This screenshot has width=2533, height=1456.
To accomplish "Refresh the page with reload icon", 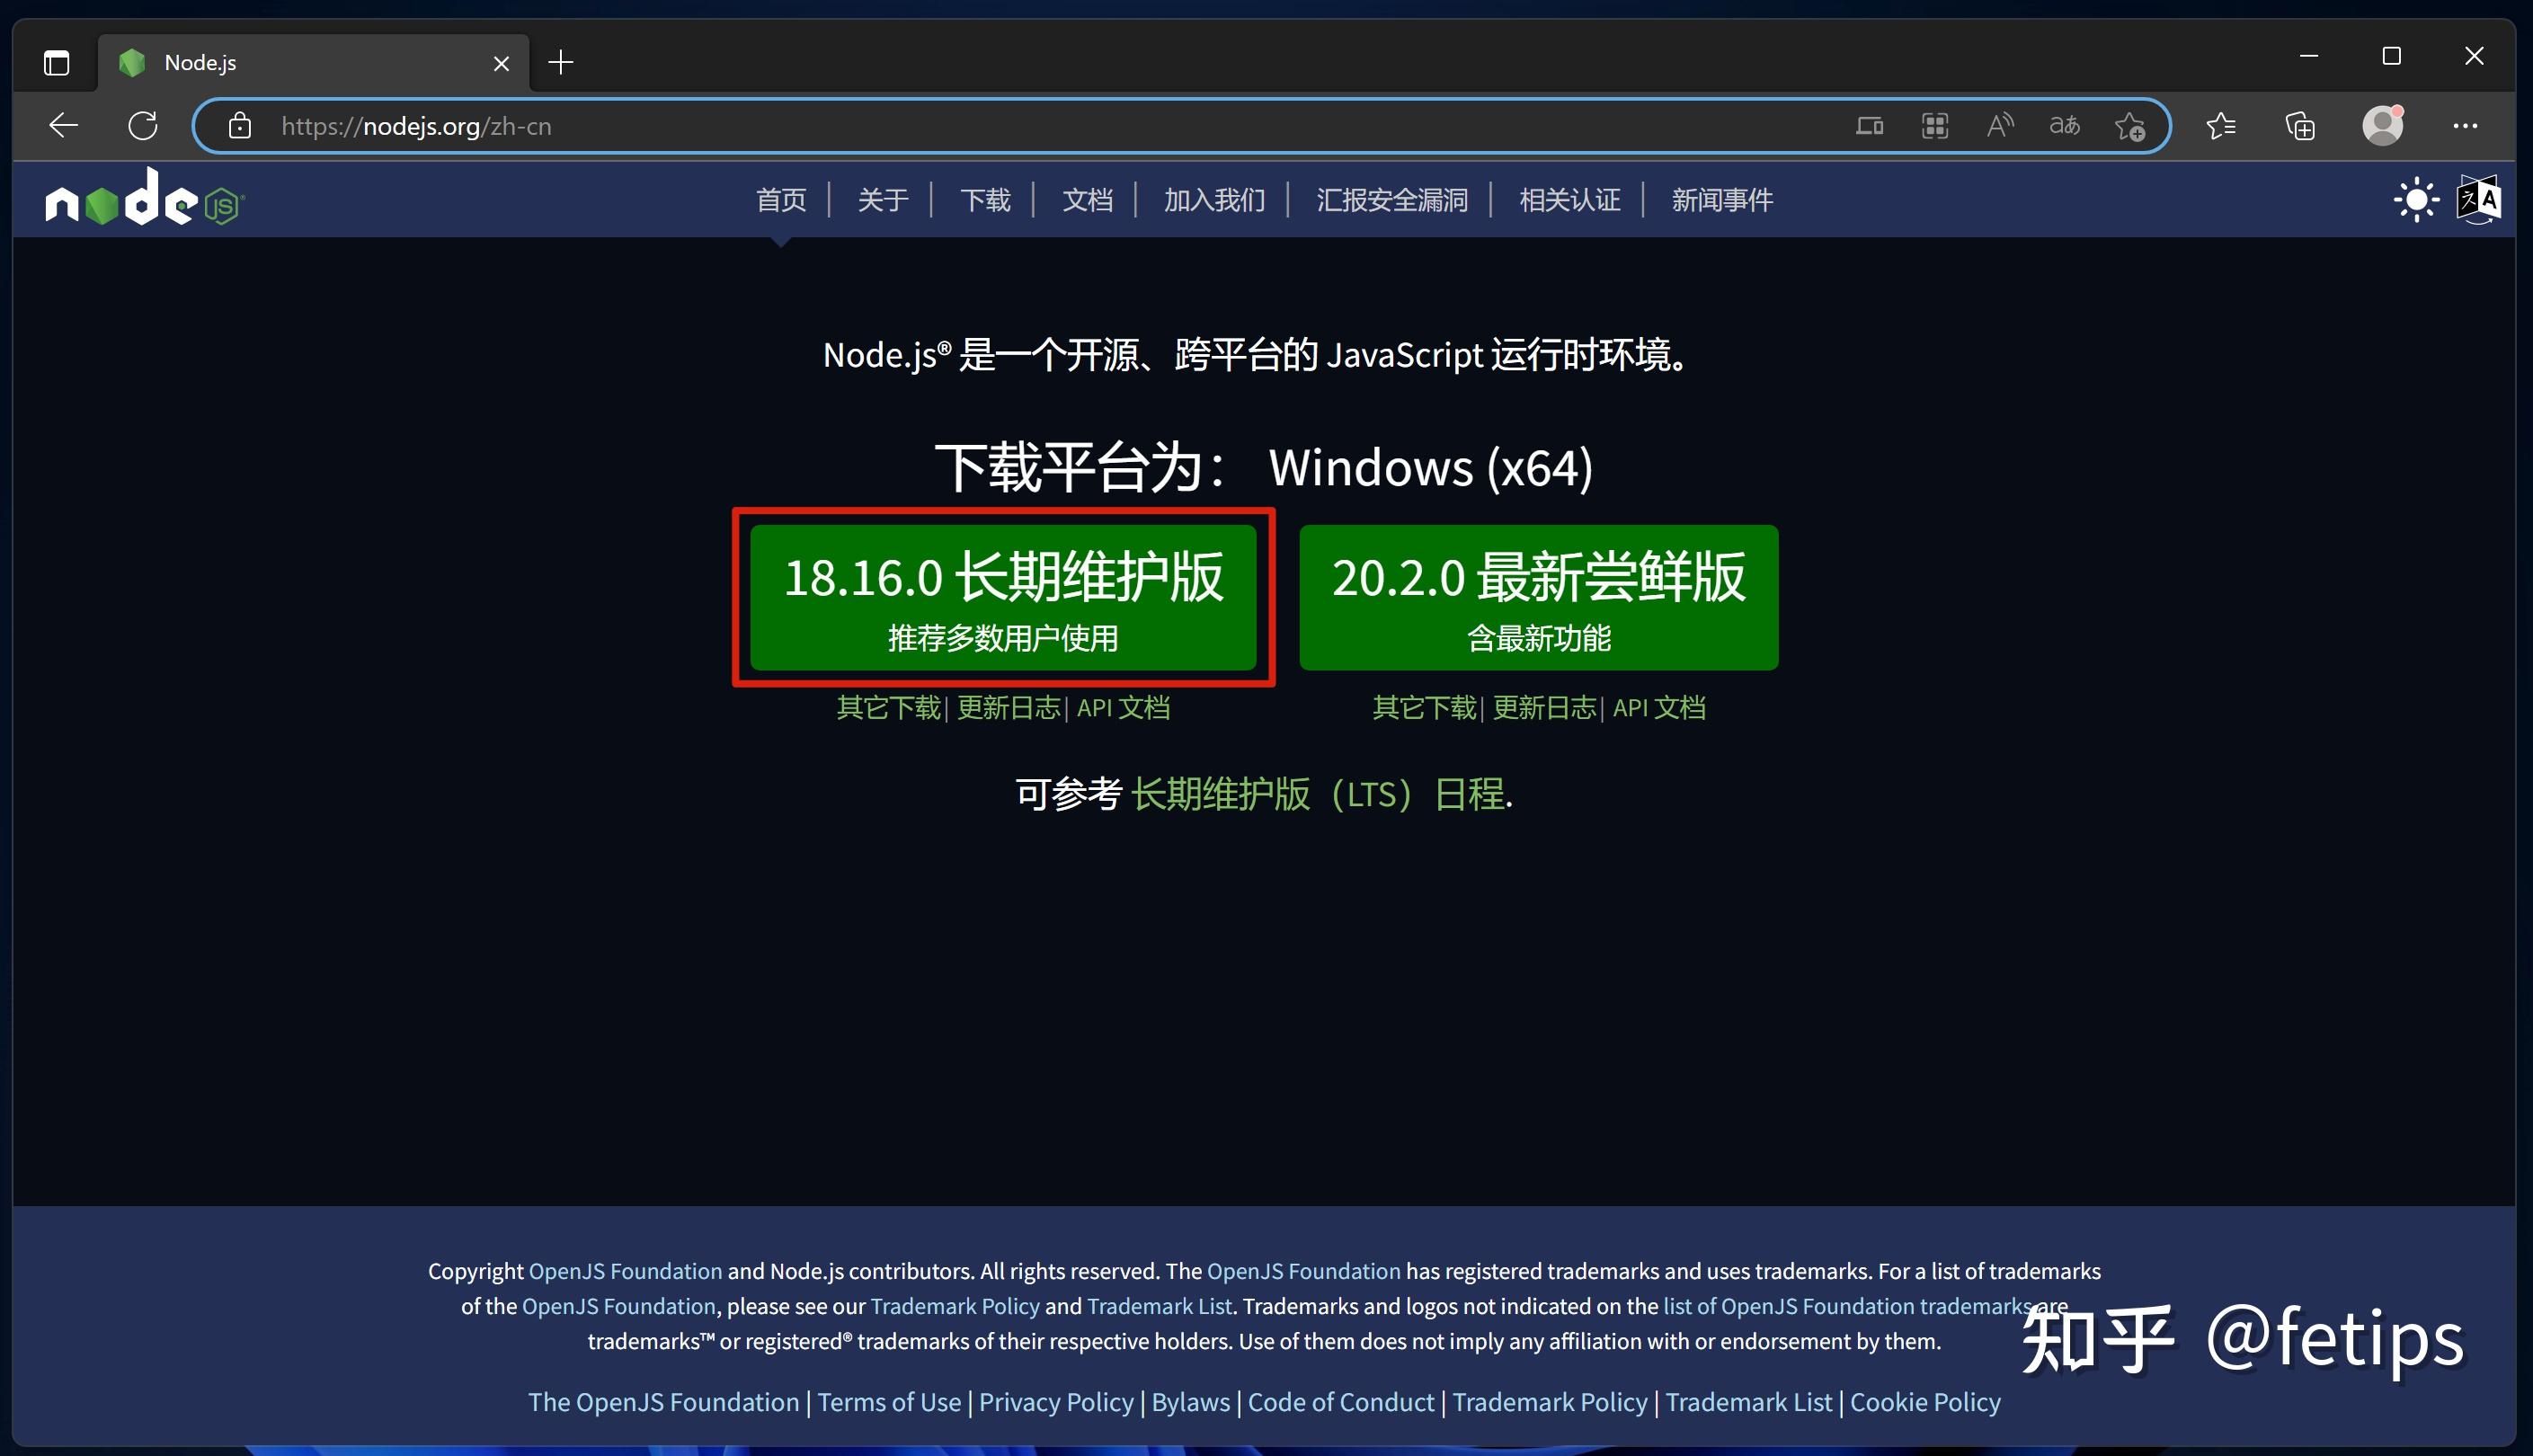I will [143, 126].
